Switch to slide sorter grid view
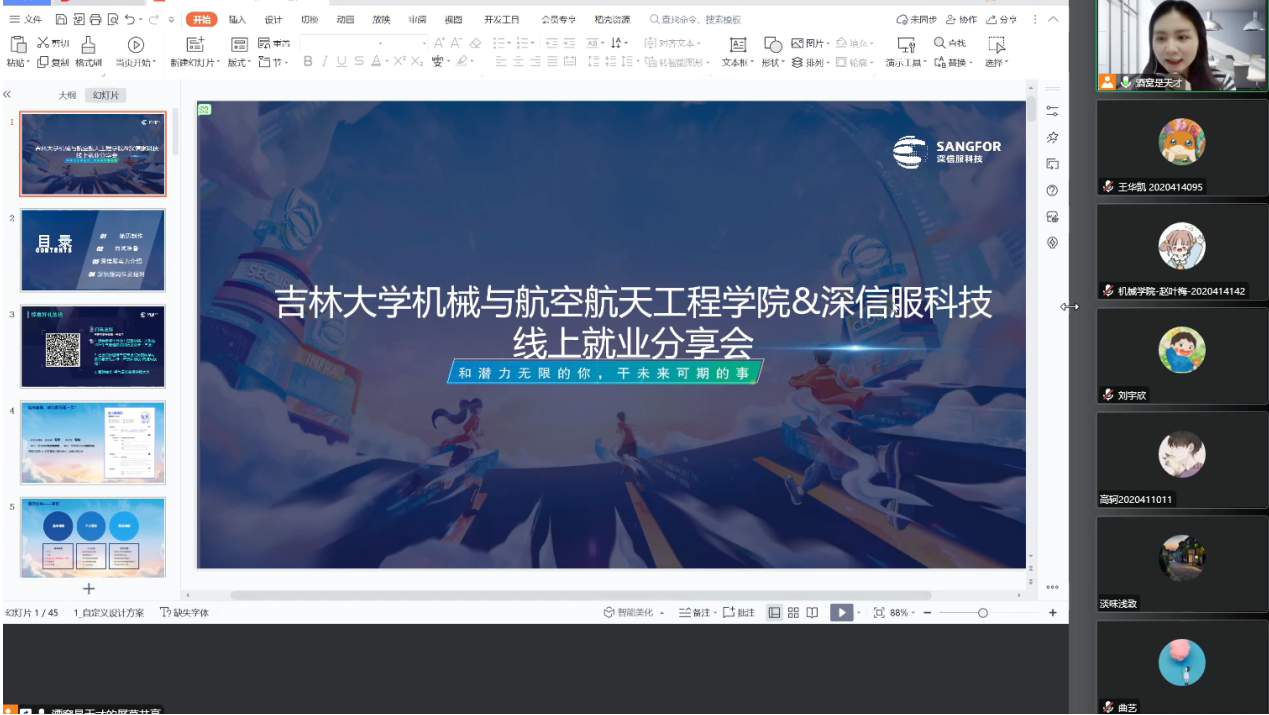The width and height of the screenshot is (1269, 715). 793,612
